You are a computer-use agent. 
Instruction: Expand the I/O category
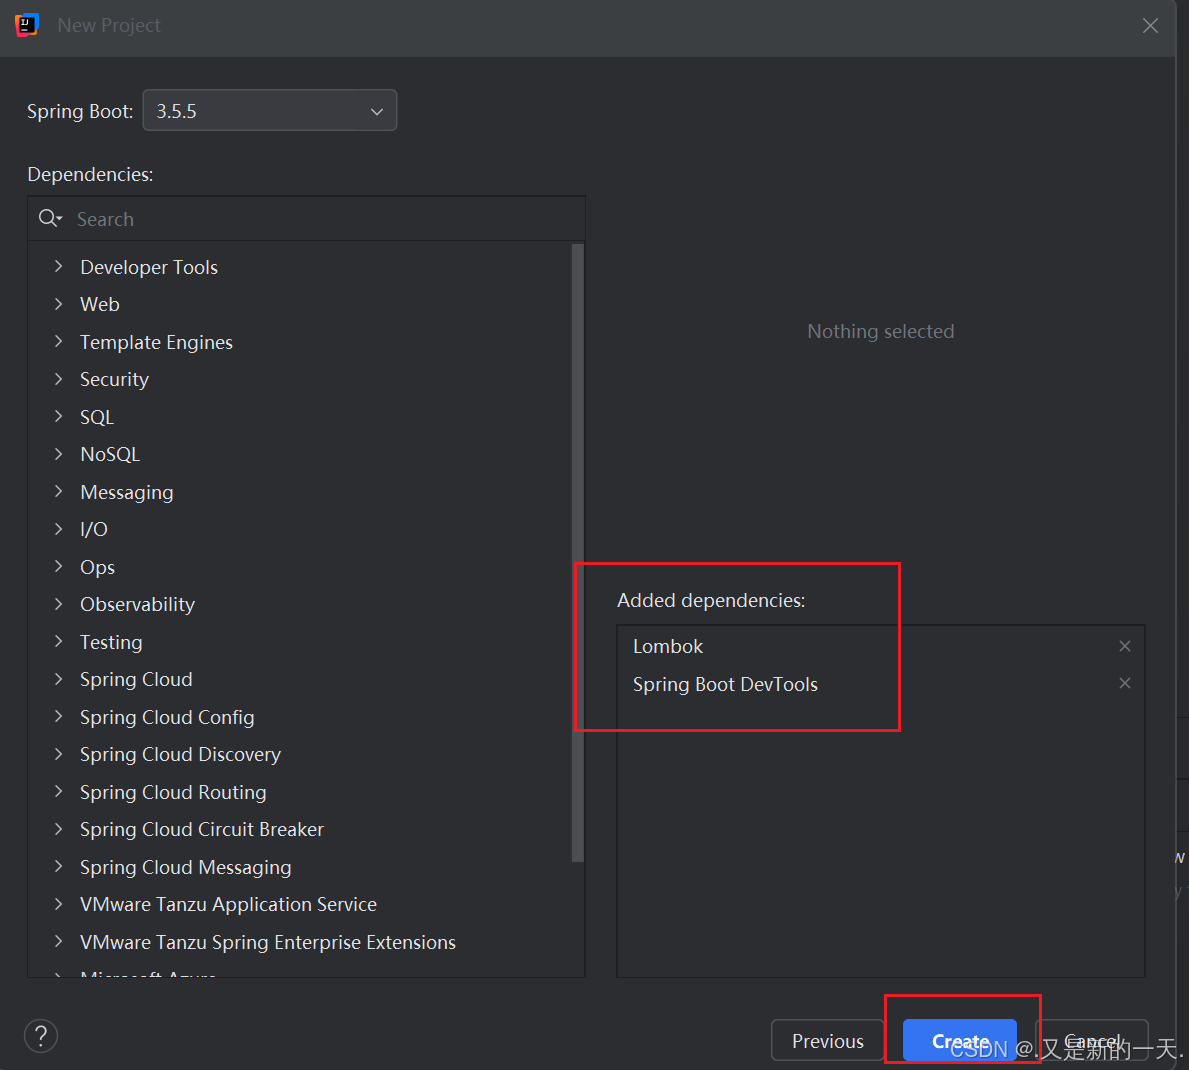58,529
